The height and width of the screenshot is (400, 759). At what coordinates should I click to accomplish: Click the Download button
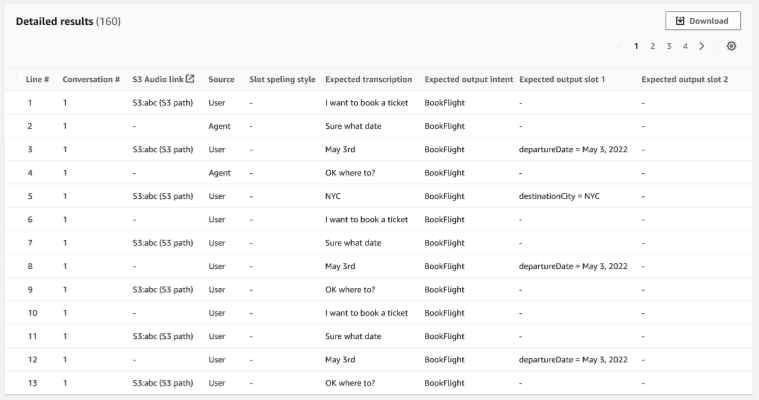click(x=703, y=21)
